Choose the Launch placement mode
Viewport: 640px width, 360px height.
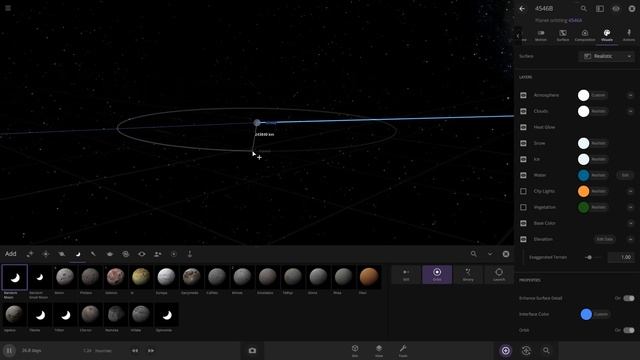pyautogui.click(x=499, y=274)
